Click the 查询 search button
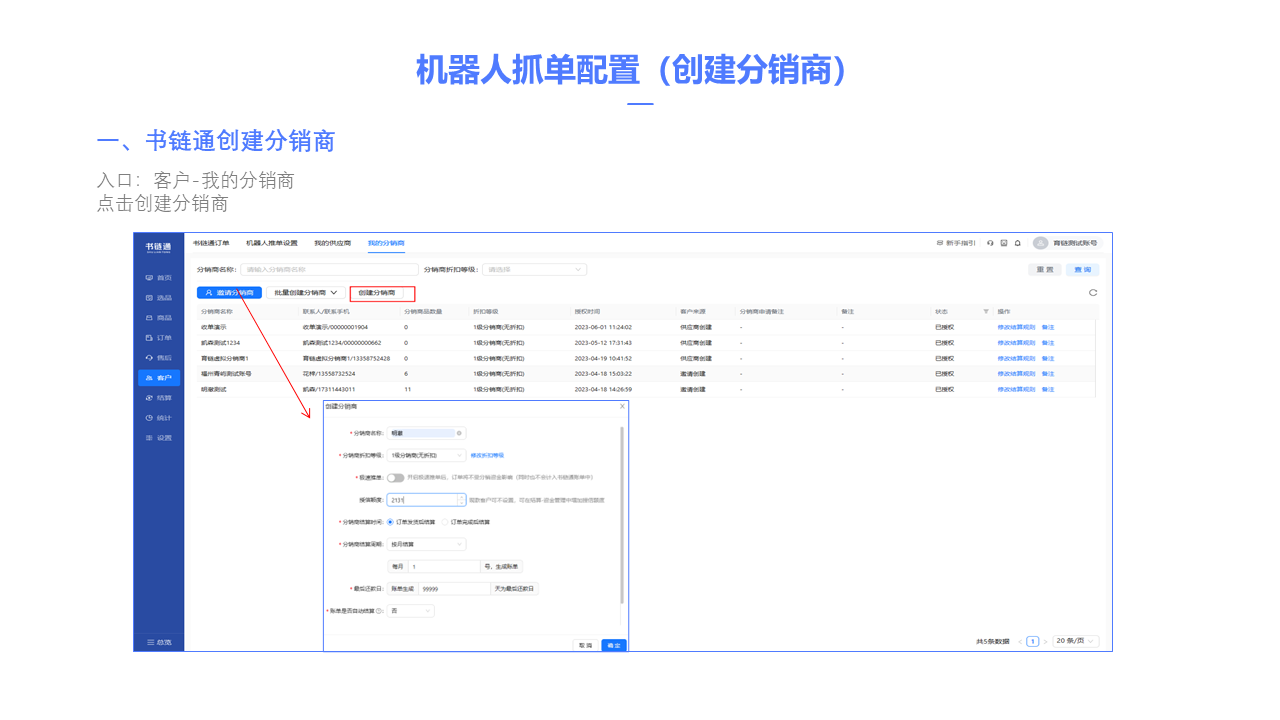1280x720 pixels. (x=1082, y=270)
